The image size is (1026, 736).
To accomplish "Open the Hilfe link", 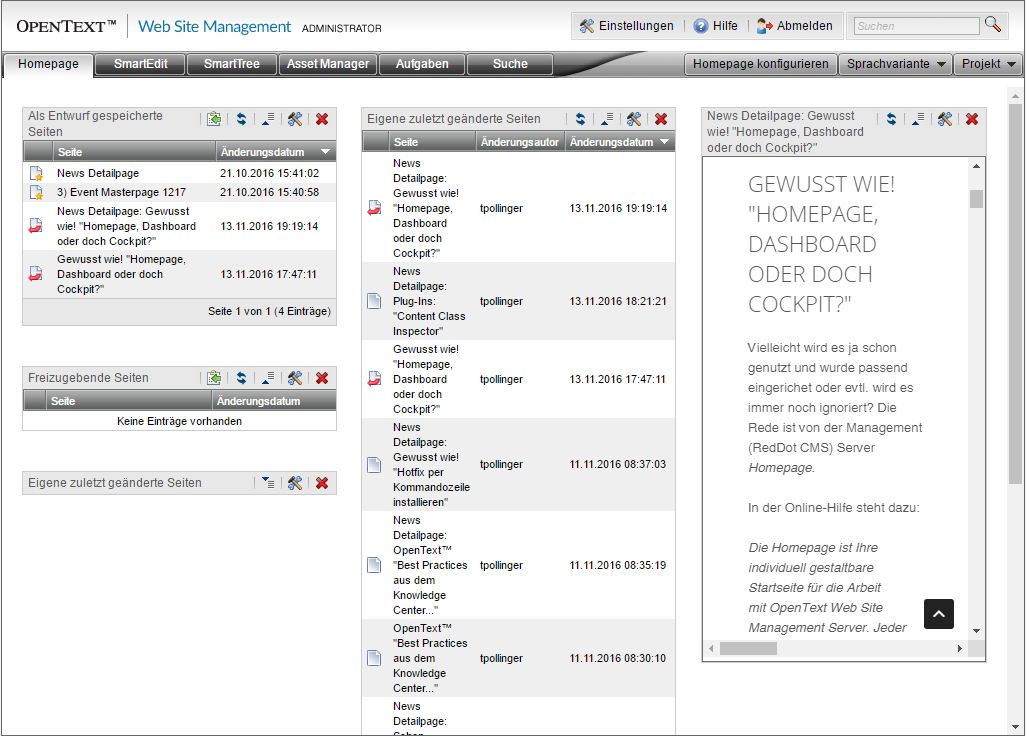I will point(715,26).
